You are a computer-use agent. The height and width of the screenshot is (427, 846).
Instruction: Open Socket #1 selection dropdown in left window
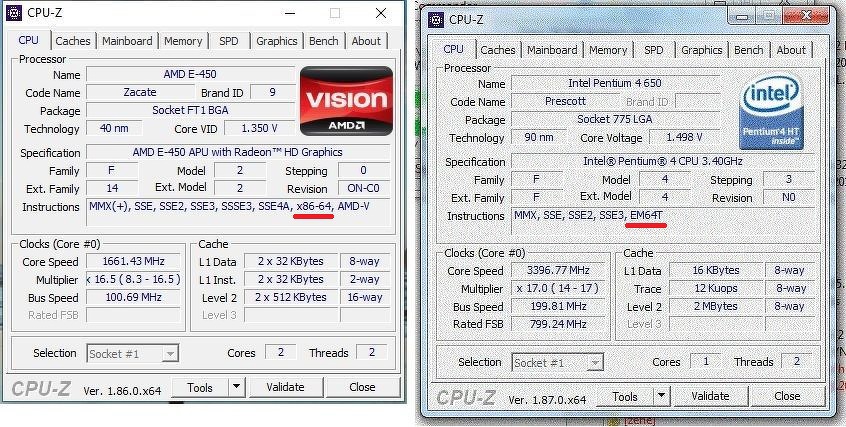(132, 354)
